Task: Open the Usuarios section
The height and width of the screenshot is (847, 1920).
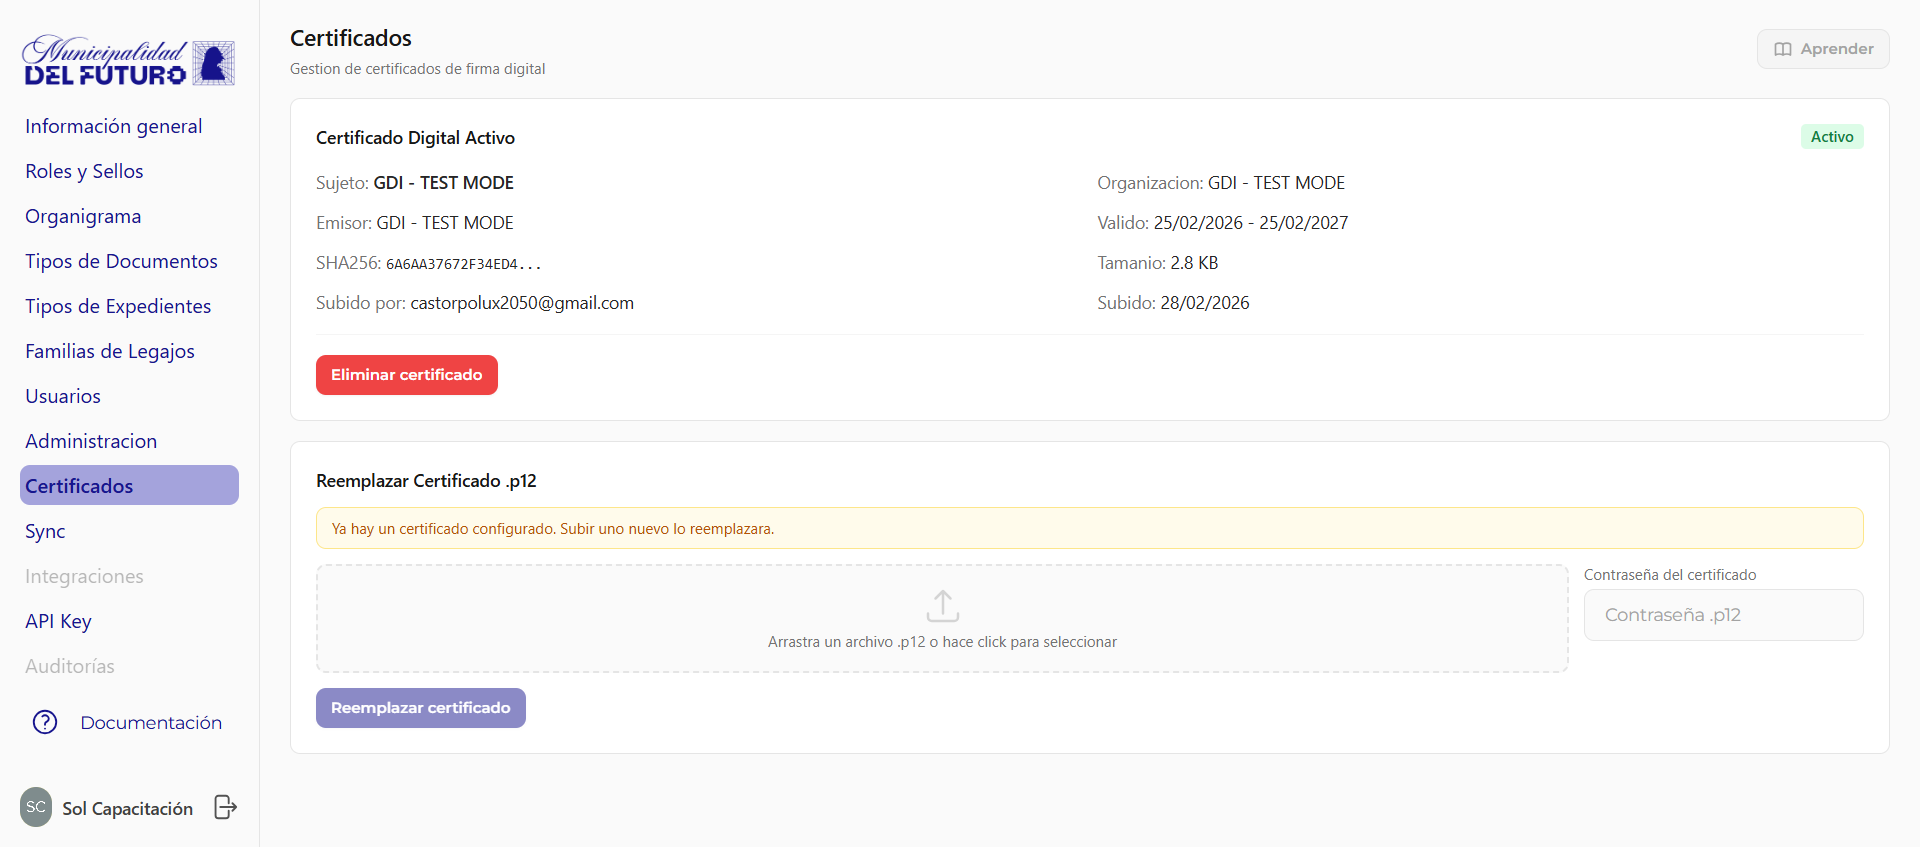Action: coord(63,396)
